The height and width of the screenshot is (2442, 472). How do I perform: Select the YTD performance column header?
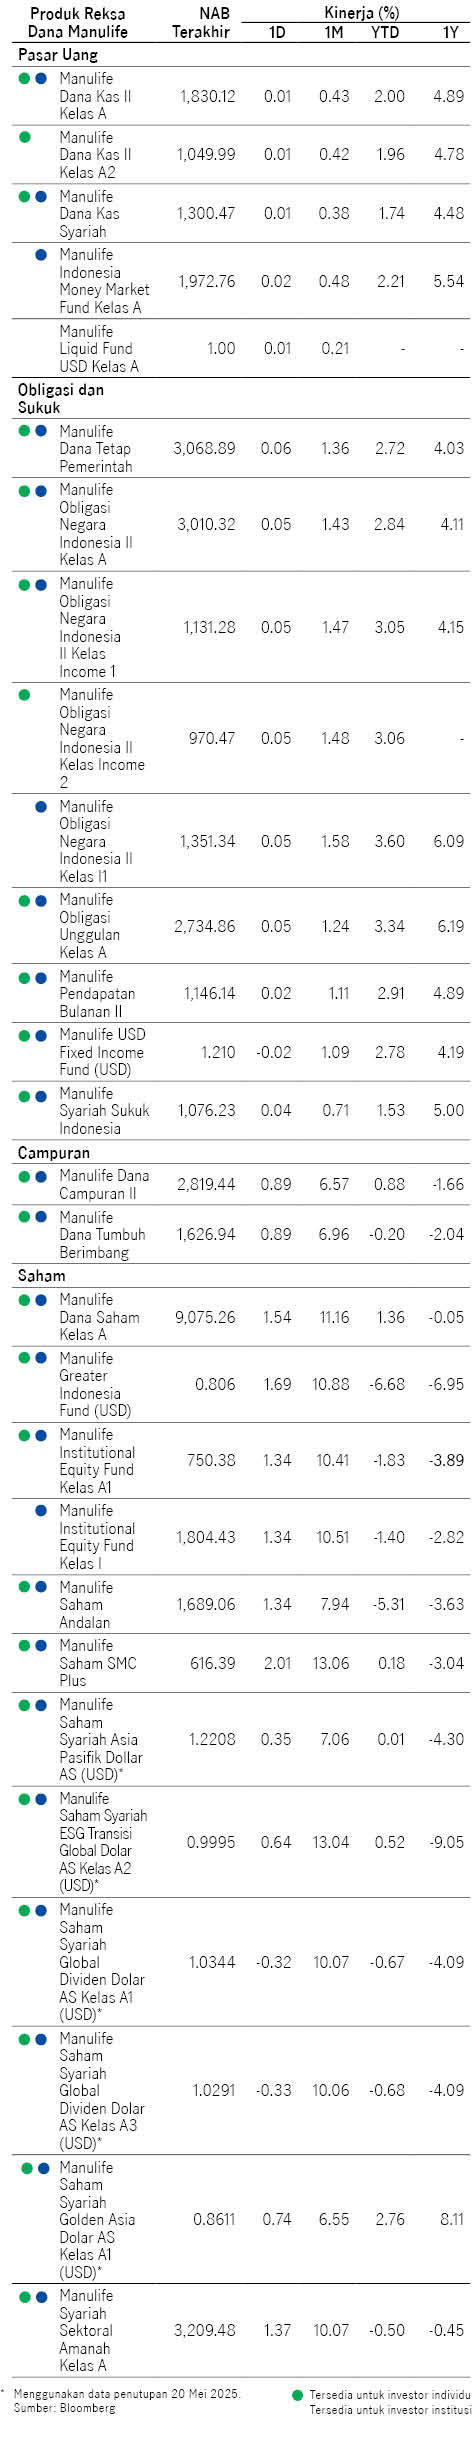(x=385, y=32)
